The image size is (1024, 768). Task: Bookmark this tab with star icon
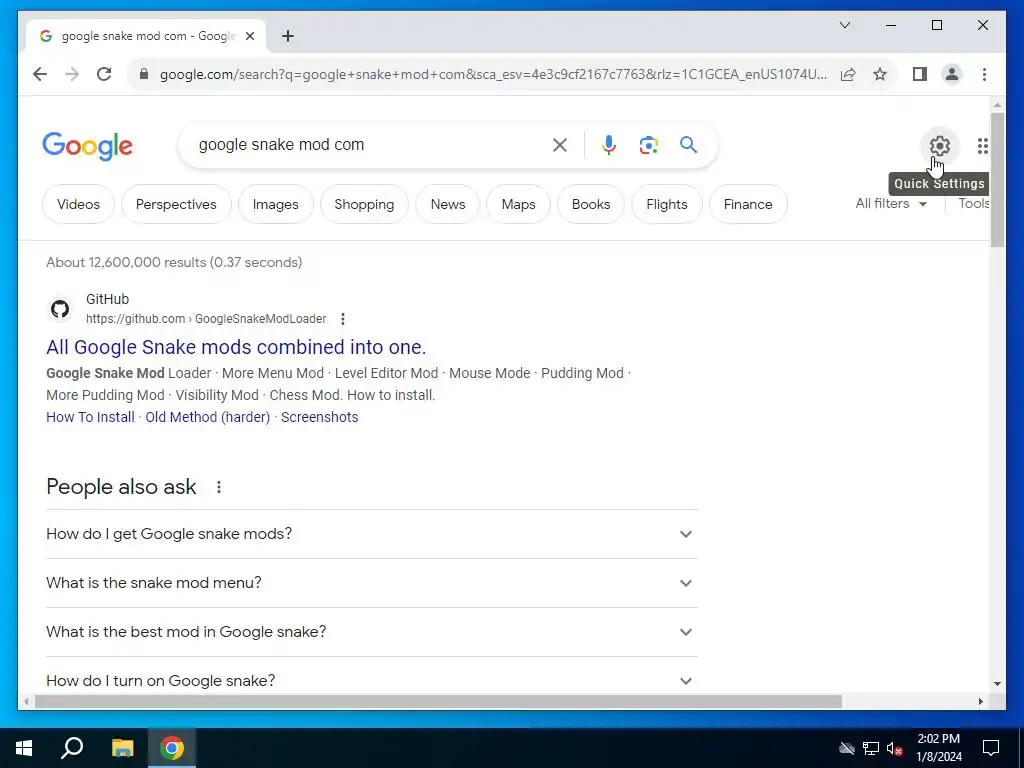point(880,74)
